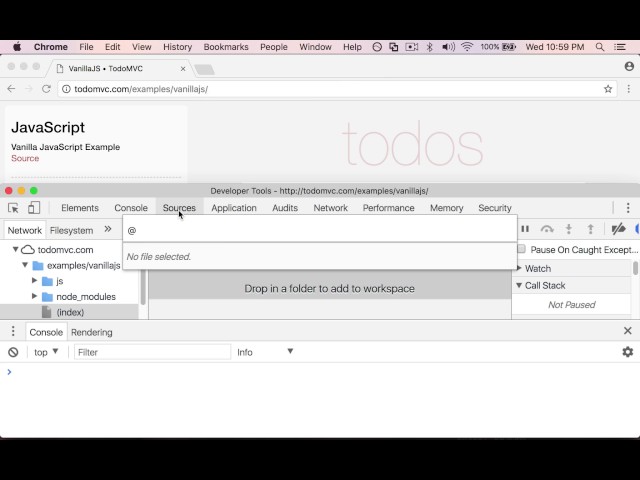The width and height of the screenshot is (640, 480).
Task: Open the Memory panel tab
Action: click(447, 208)
